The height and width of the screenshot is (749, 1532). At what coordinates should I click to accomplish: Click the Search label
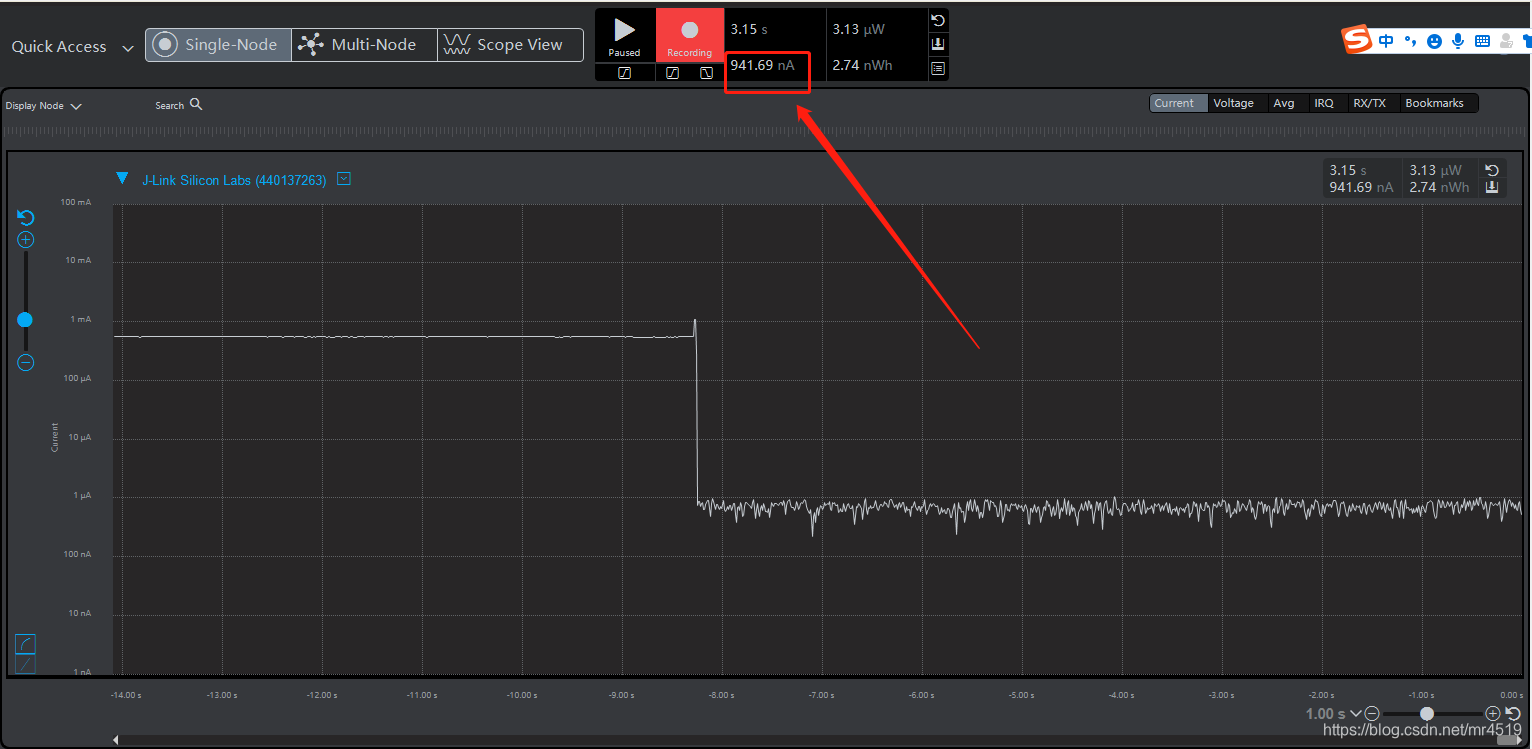coord(169,105)
